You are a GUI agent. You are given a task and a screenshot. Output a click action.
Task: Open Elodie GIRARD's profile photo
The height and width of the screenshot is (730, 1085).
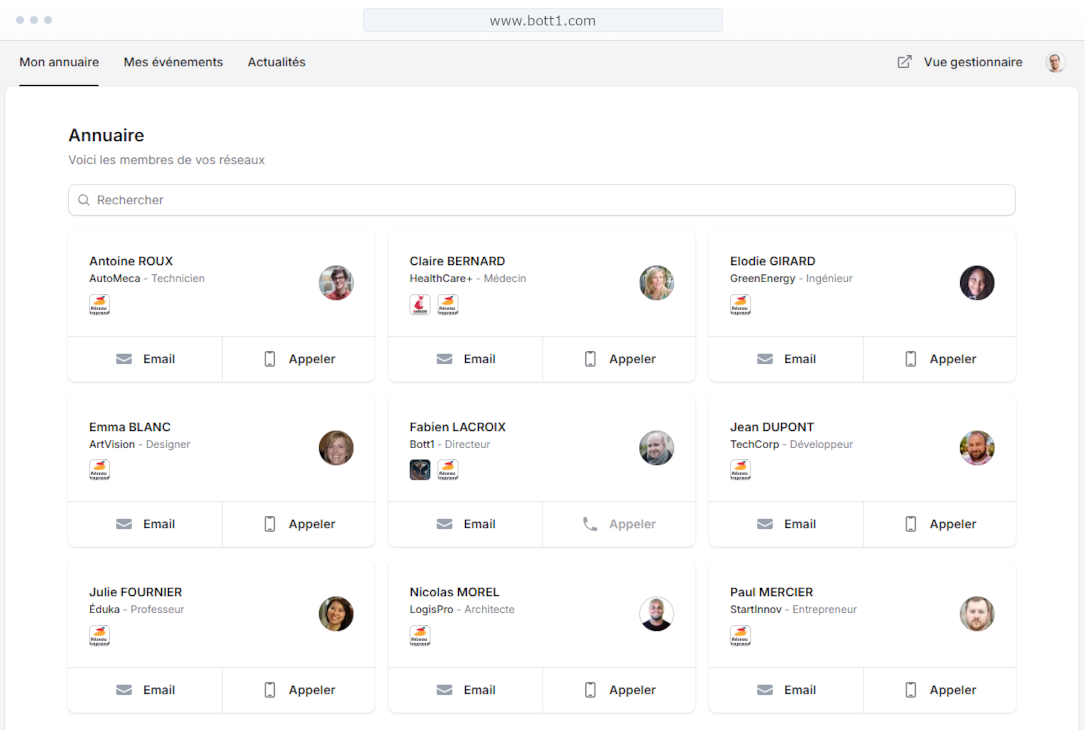click(x=977, y=283)
